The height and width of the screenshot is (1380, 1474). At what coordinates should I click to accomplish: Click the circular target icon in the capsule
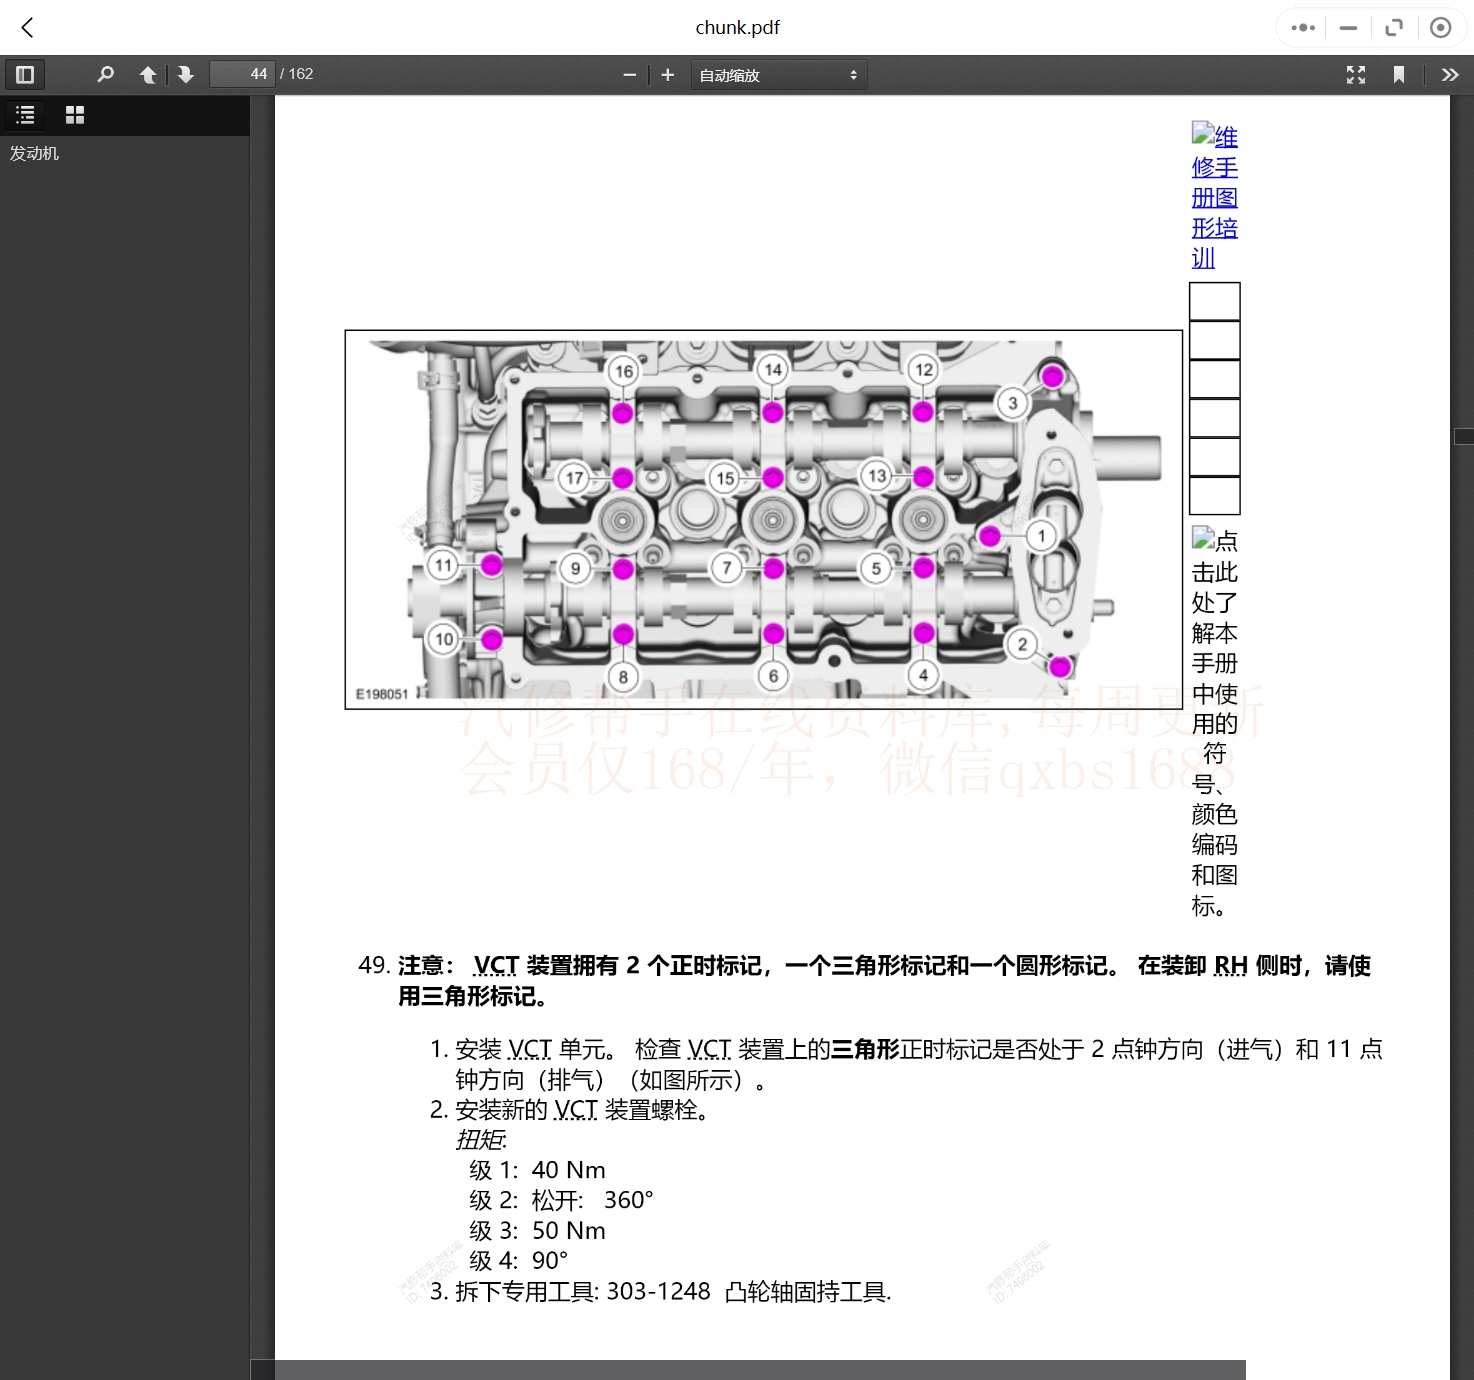(x=1440, y=27)
